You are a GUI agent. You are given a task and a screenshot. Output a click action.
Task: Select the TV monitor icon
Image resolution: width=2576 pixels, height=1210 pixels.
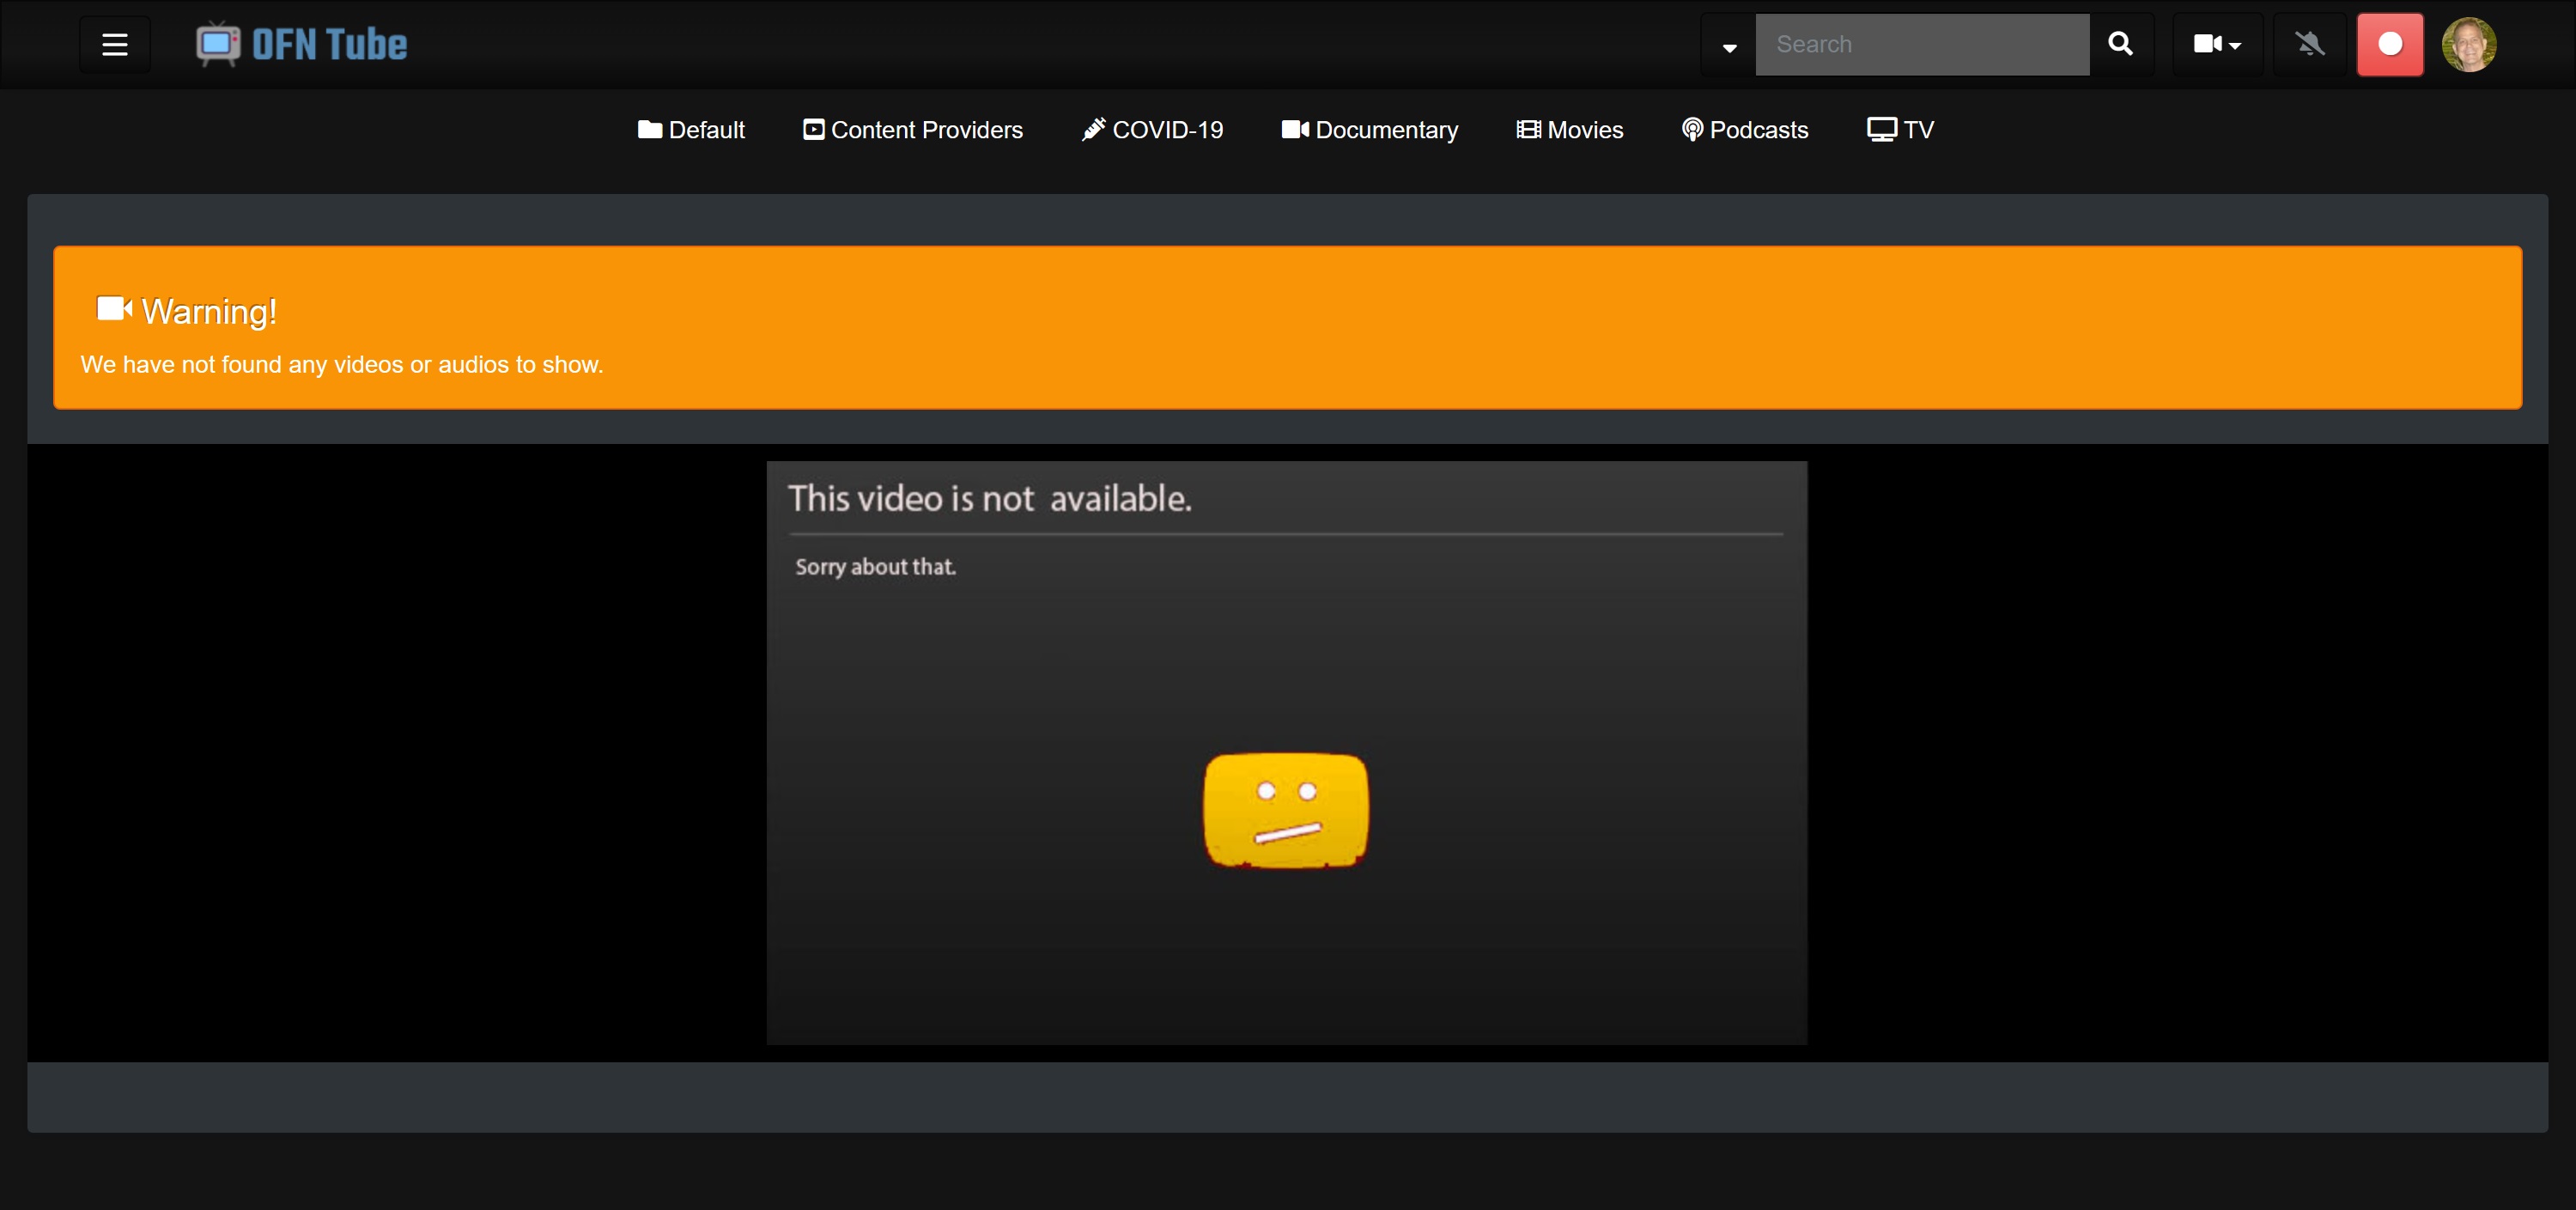pyautogui.click(x=1881, y=129)
